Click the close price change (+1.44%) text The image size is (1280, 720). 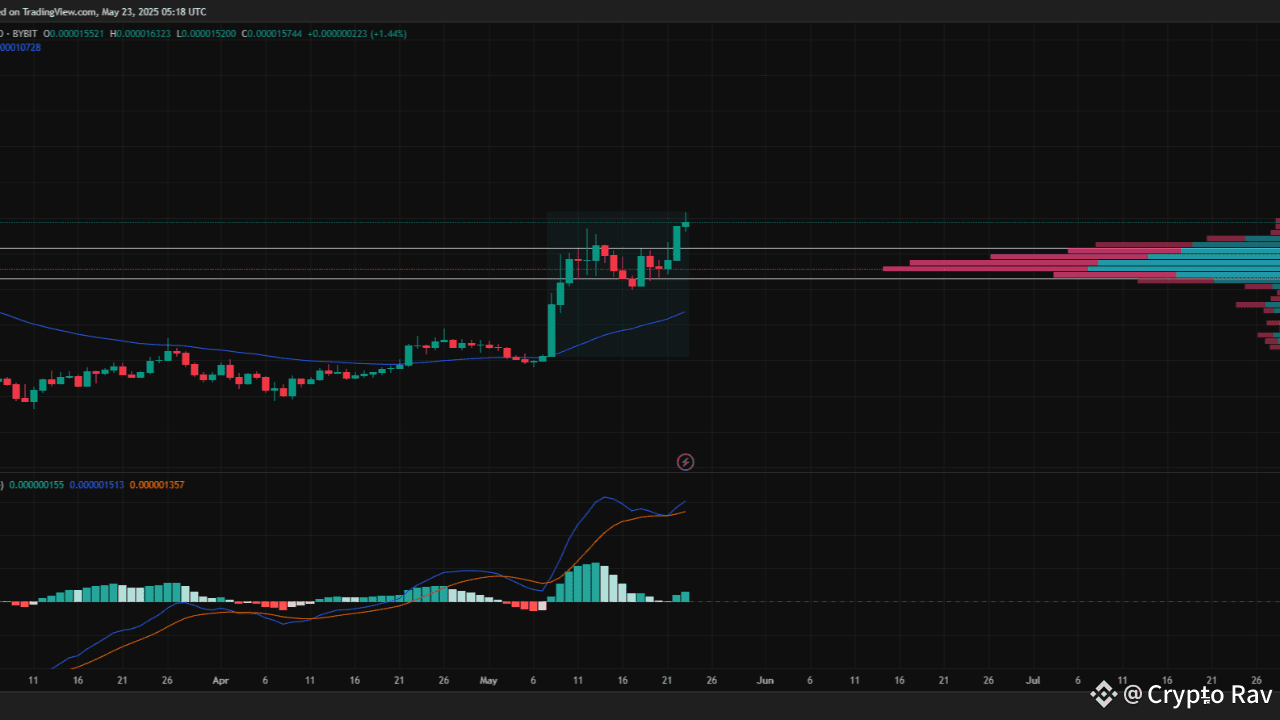[388, 33]
